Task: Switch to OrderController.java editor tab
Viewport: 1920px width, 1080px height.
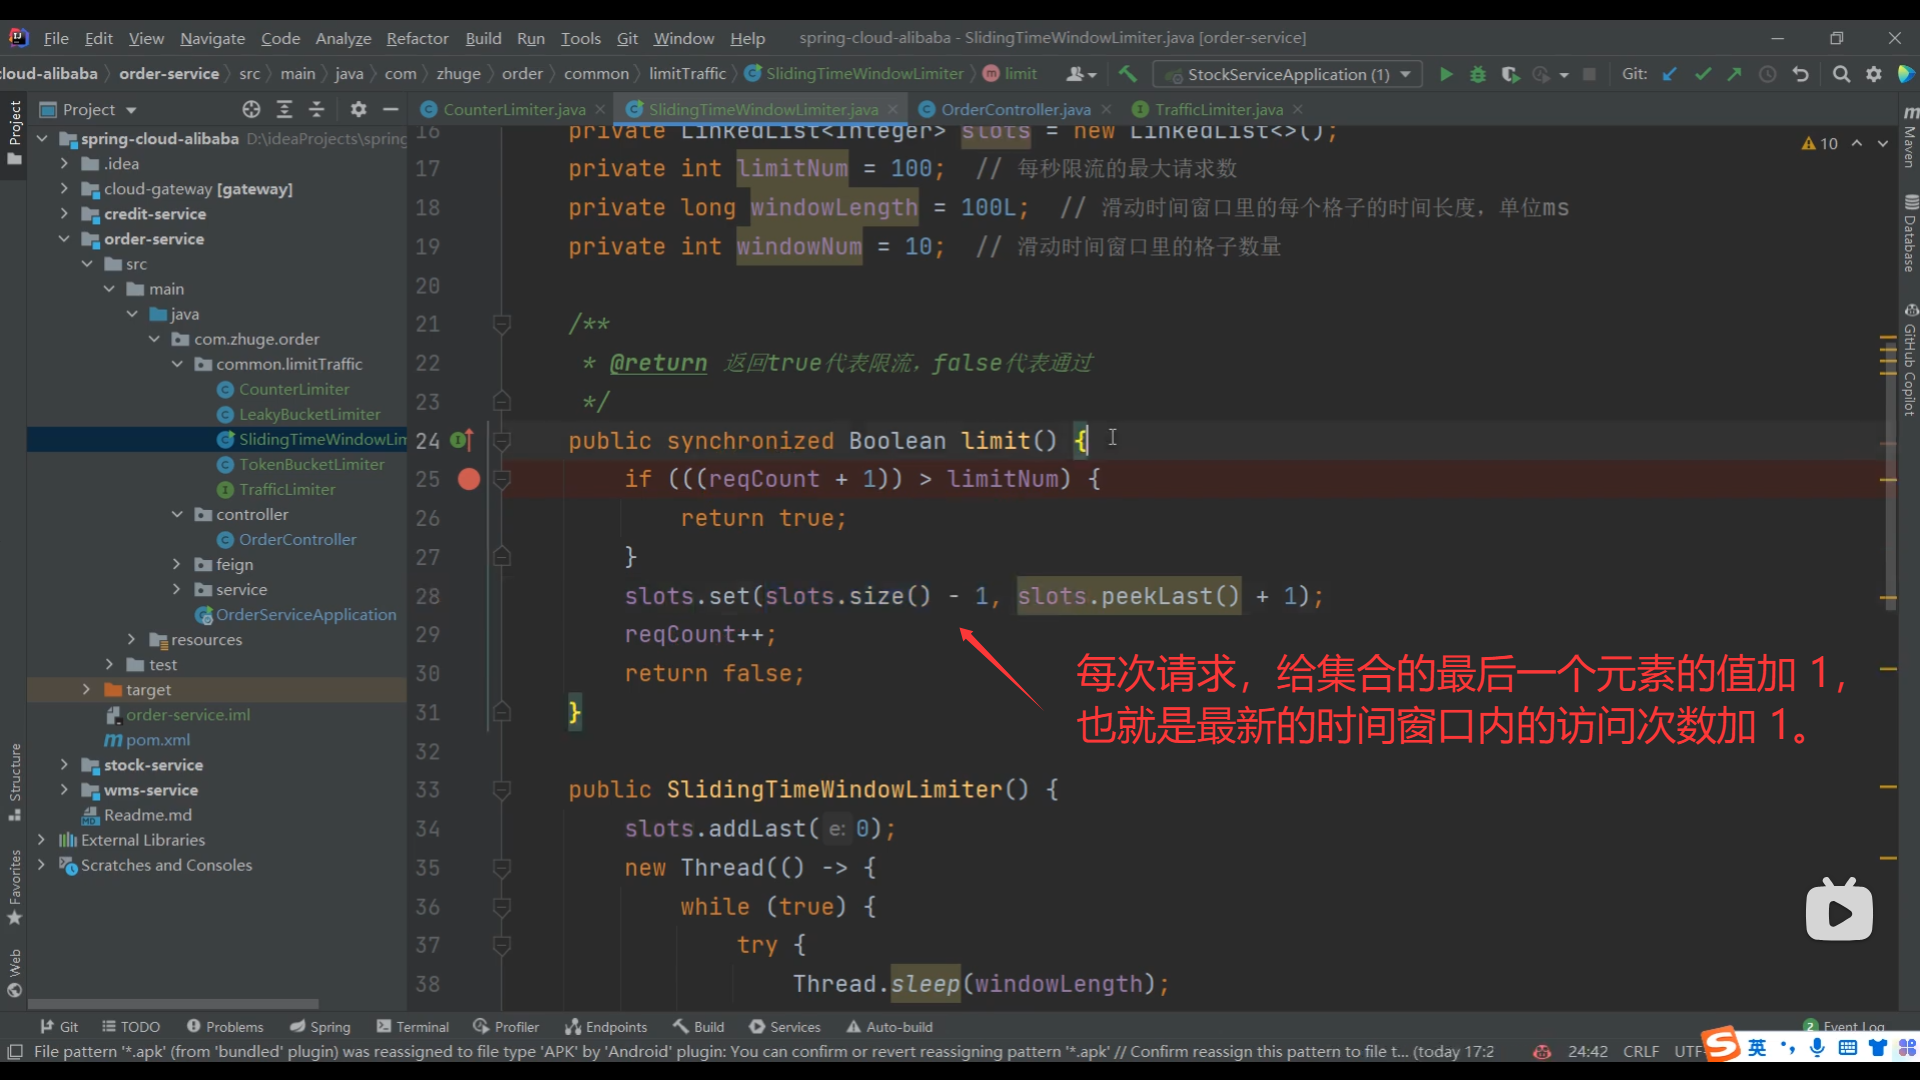Action: (x=1014, y=109)
